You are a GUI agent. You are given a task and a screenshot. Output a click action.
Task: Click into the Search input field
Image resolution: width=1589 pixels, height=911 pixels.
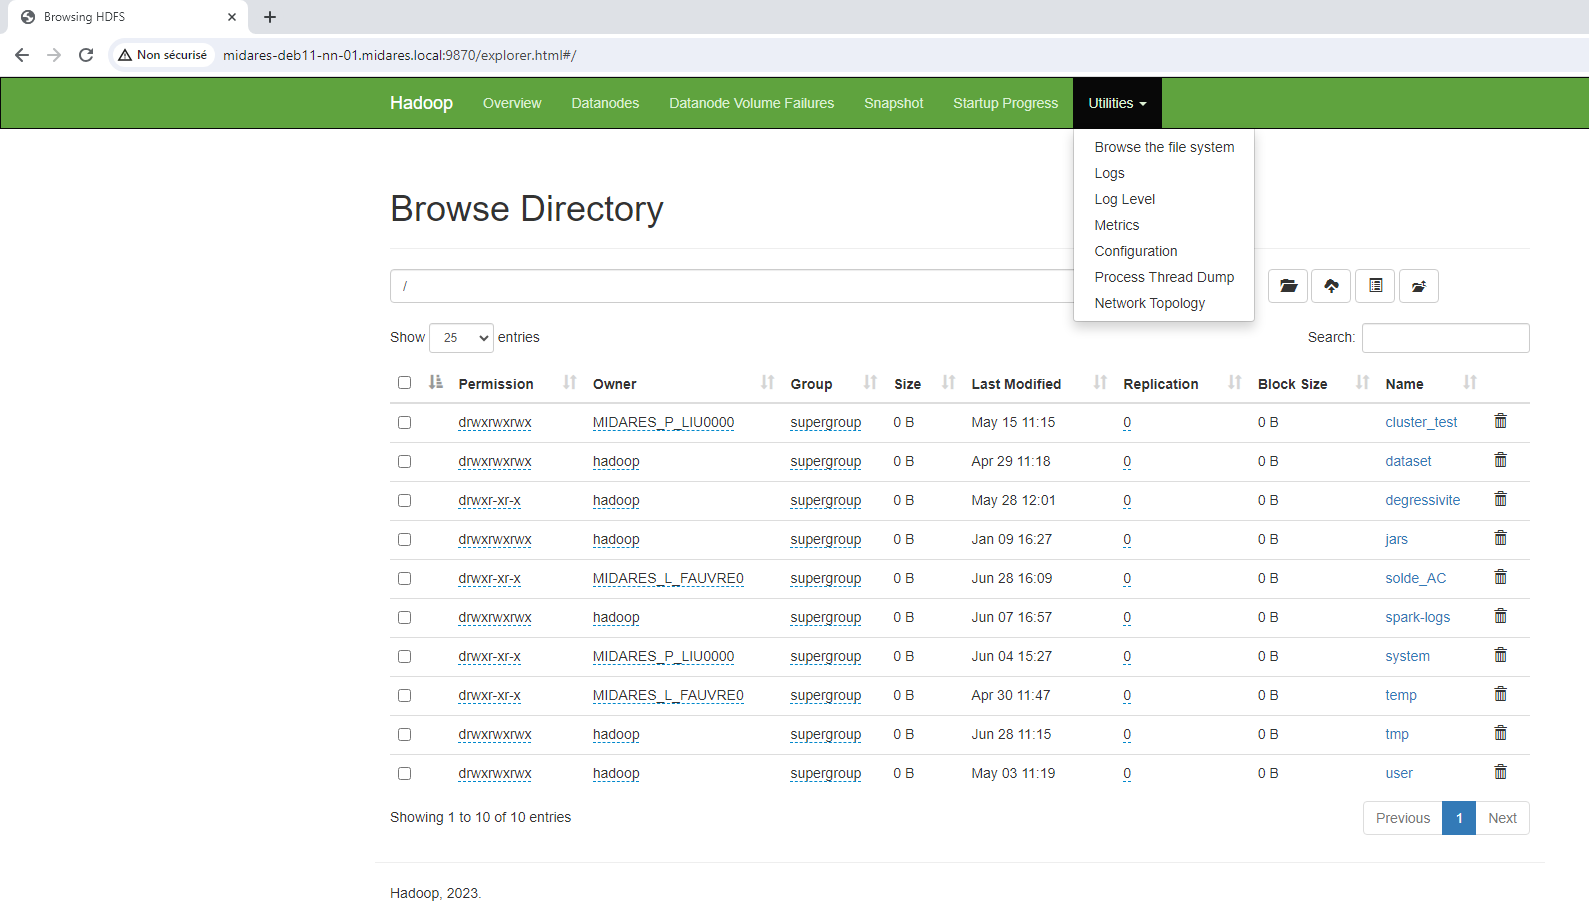1445,338
